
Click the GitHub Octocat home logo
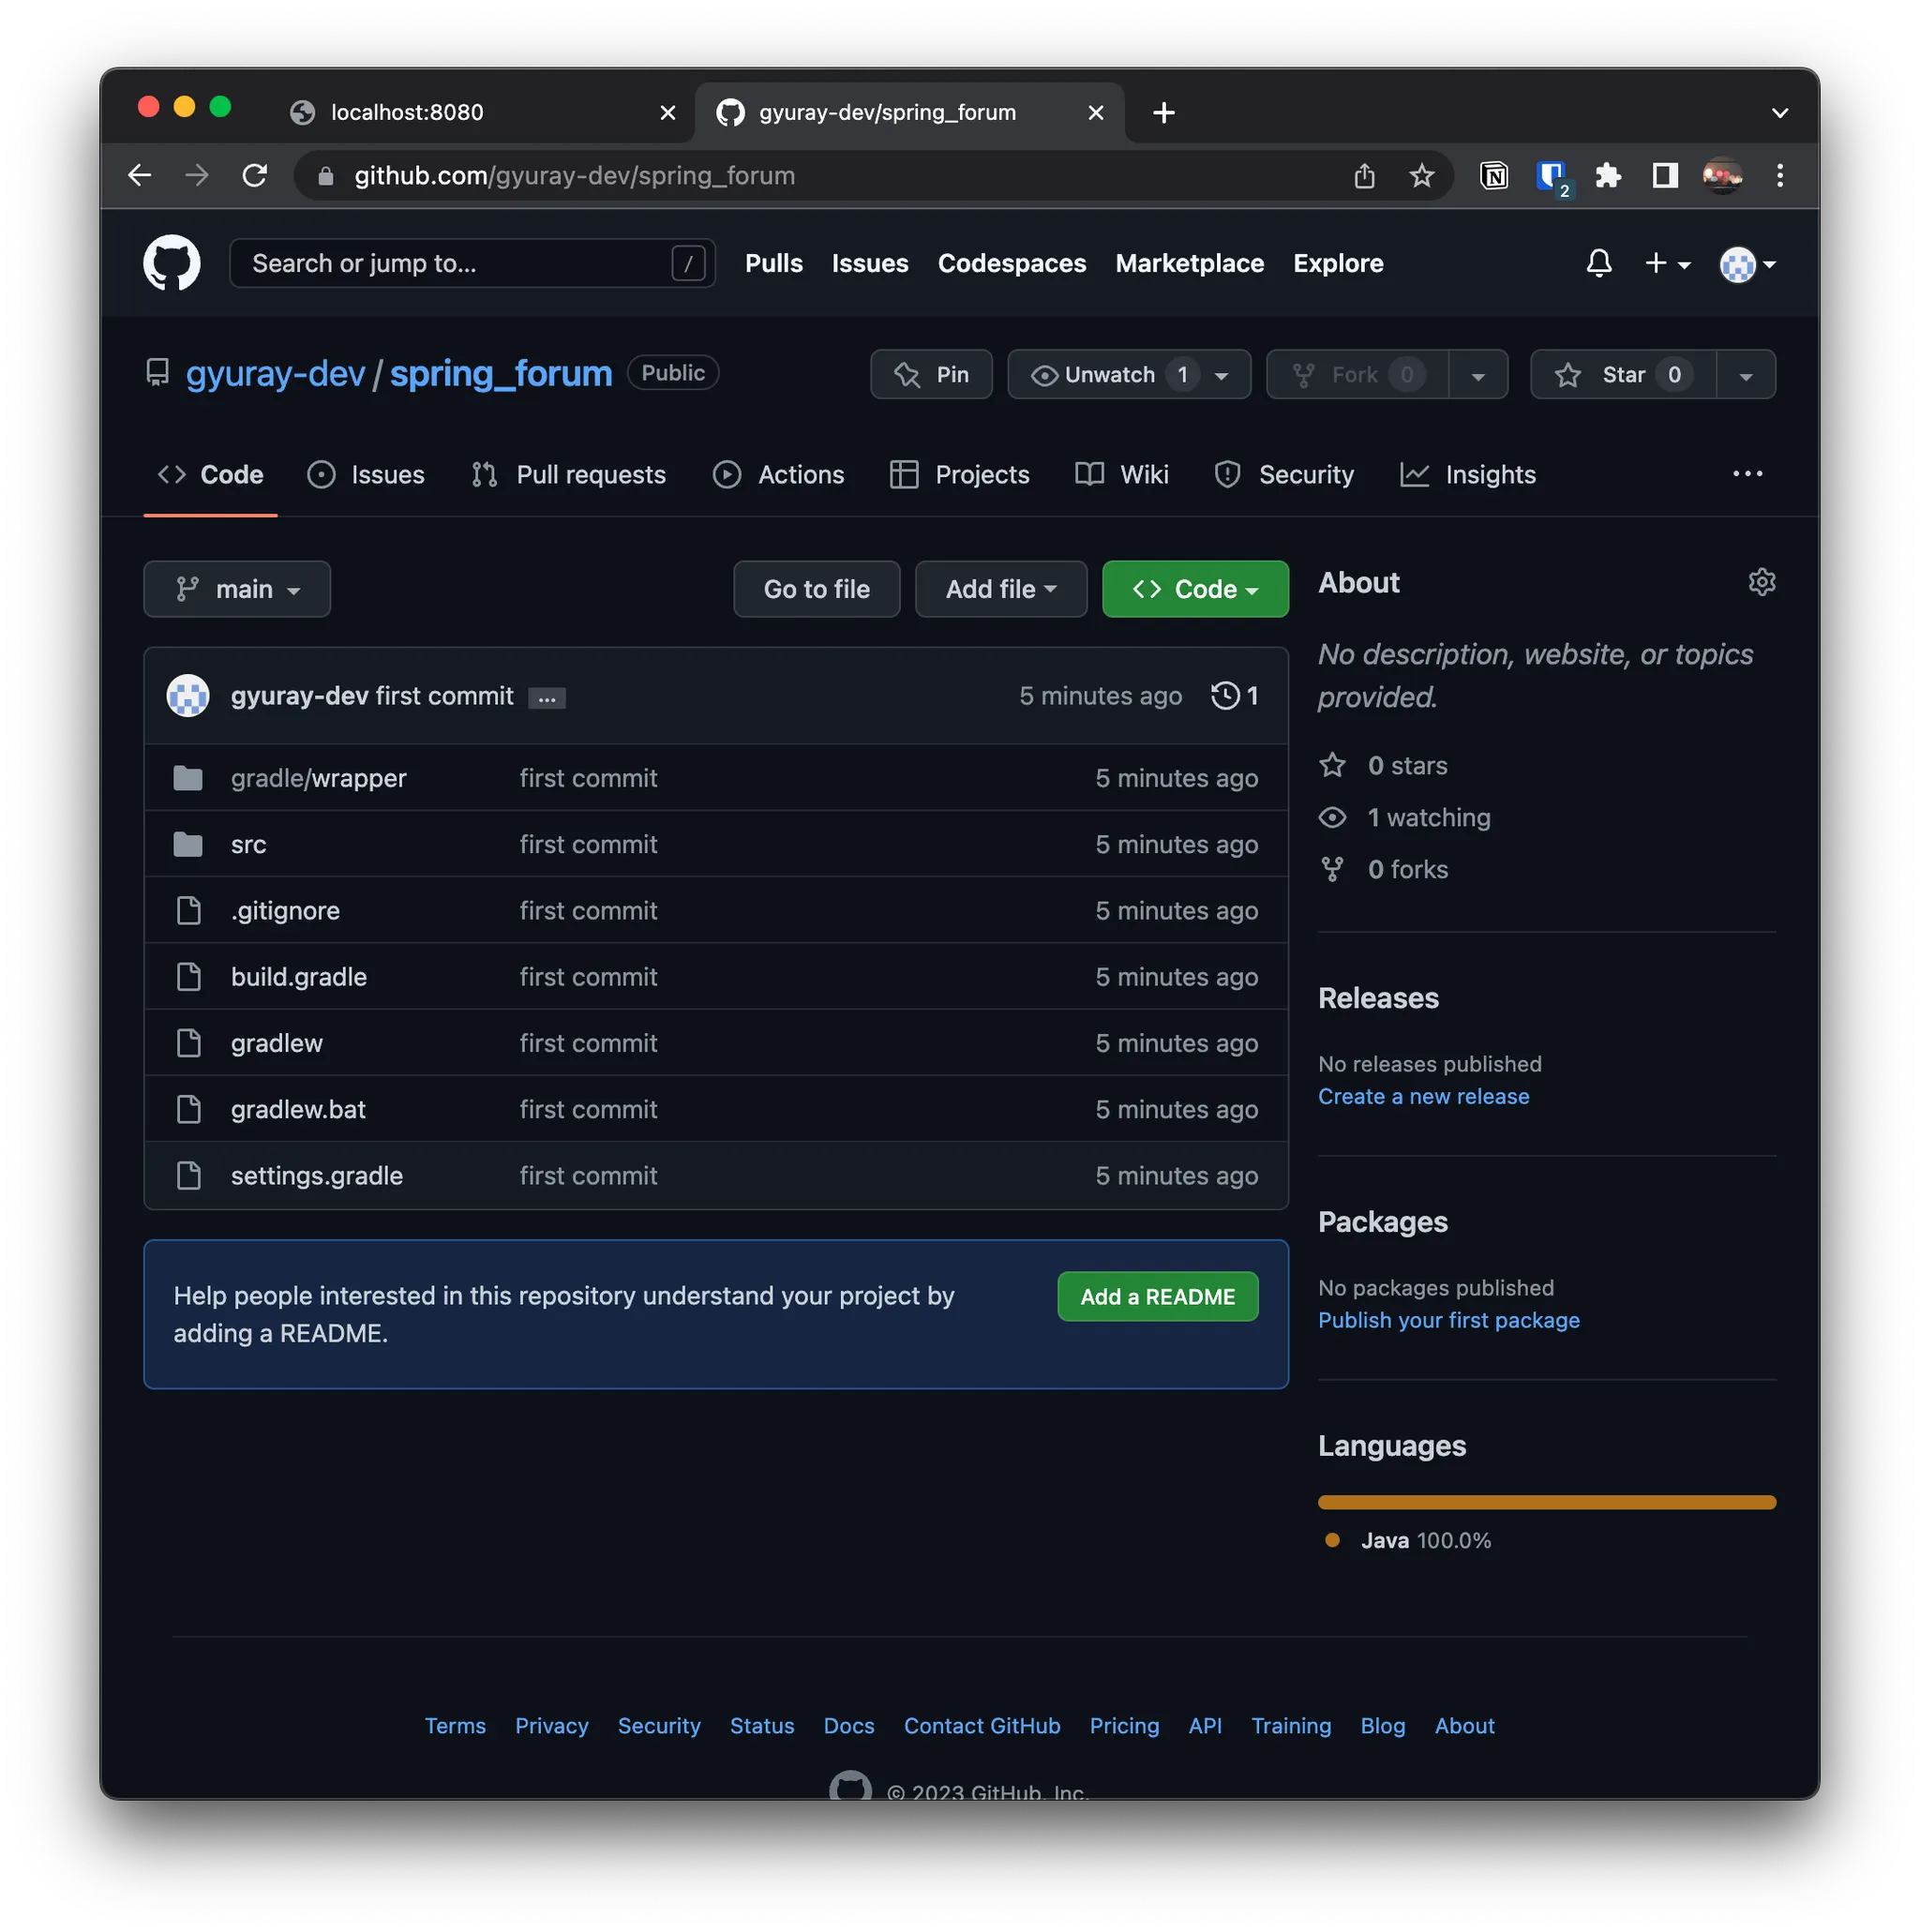click(x=171, y=263)
